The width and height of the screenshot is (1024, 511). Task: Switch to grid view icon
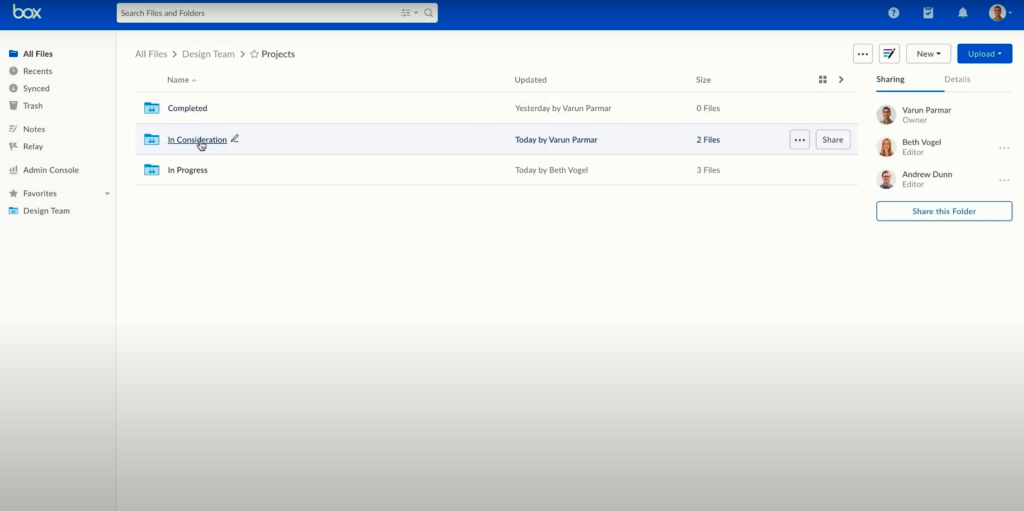822,80
